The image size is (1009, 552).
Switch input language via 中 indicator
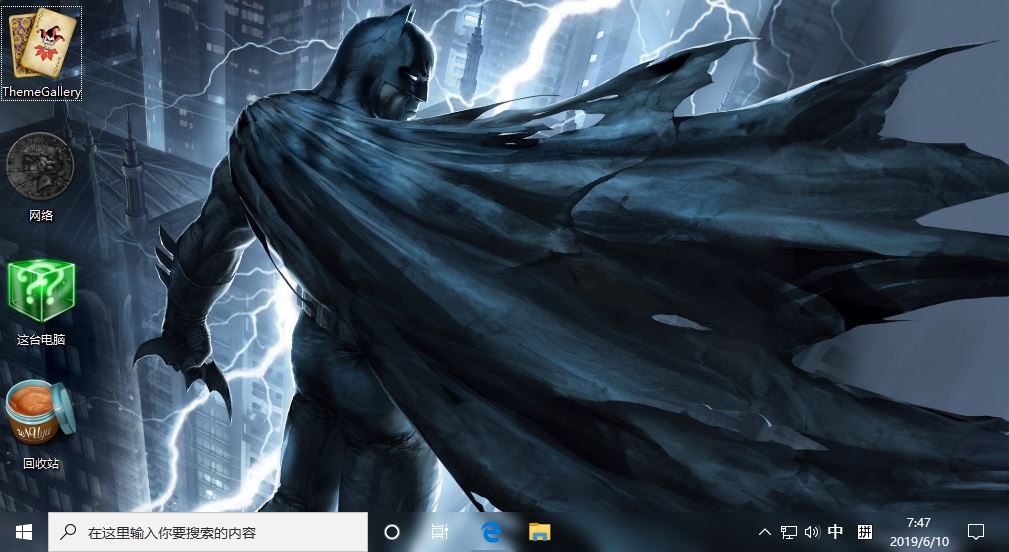pos(835,531)
